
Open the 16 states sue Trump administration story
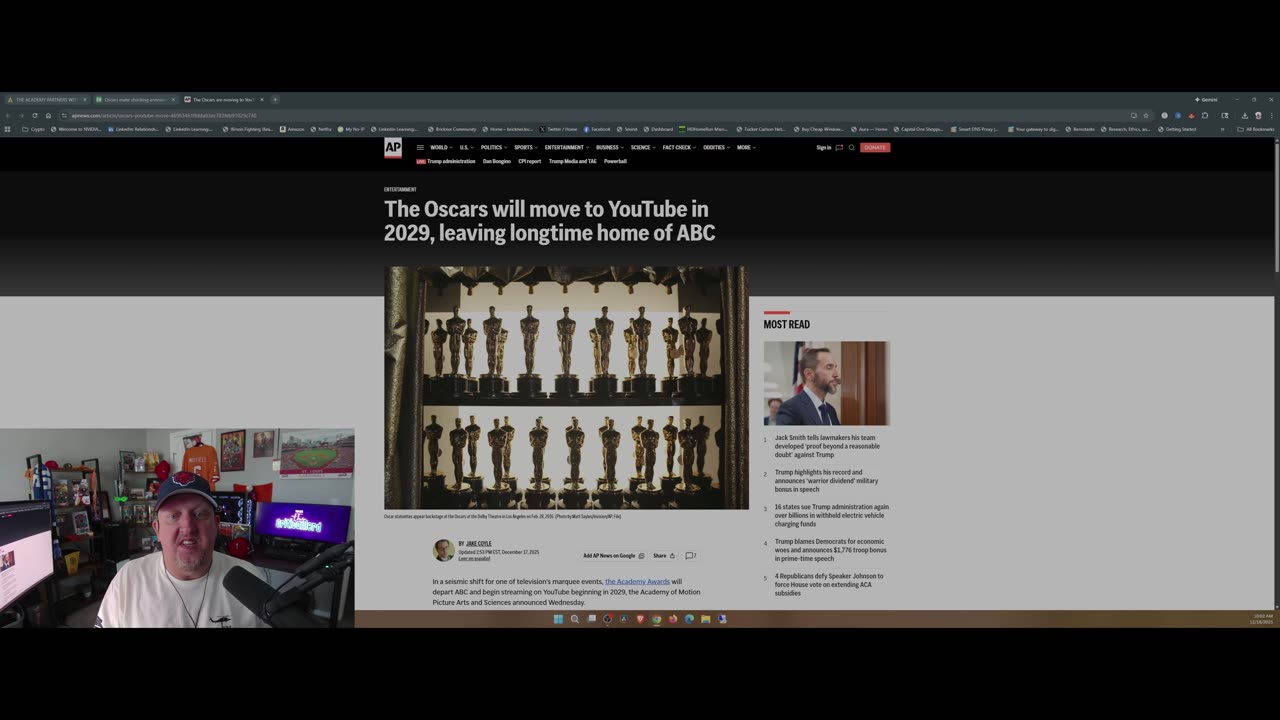[x=831, y=515]
